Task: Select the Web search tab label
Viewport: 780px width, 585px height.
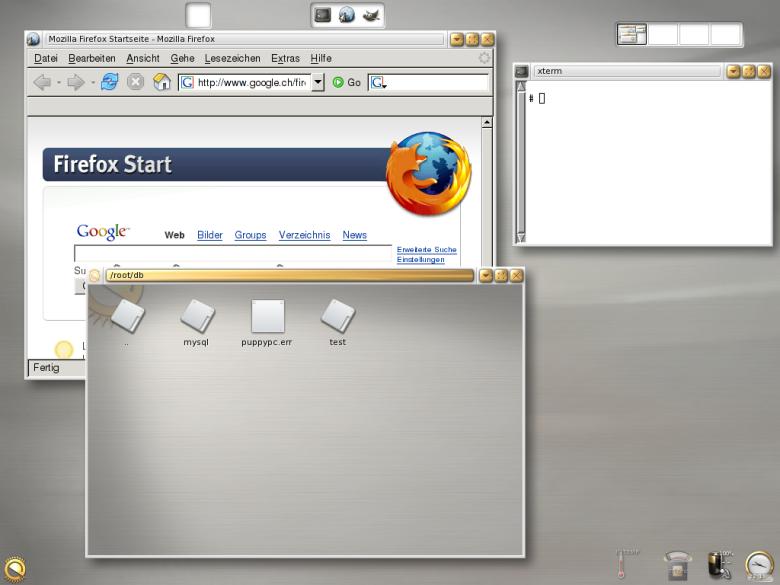Action: 175,235
